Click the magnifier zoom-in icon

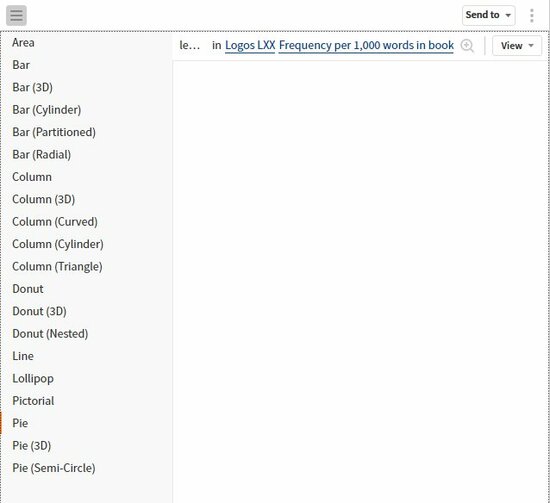point(467,46)
